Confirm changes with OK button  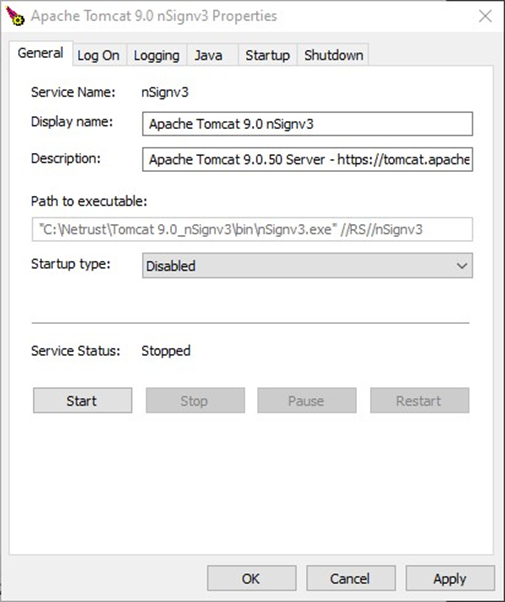click(x=252, y=578)
